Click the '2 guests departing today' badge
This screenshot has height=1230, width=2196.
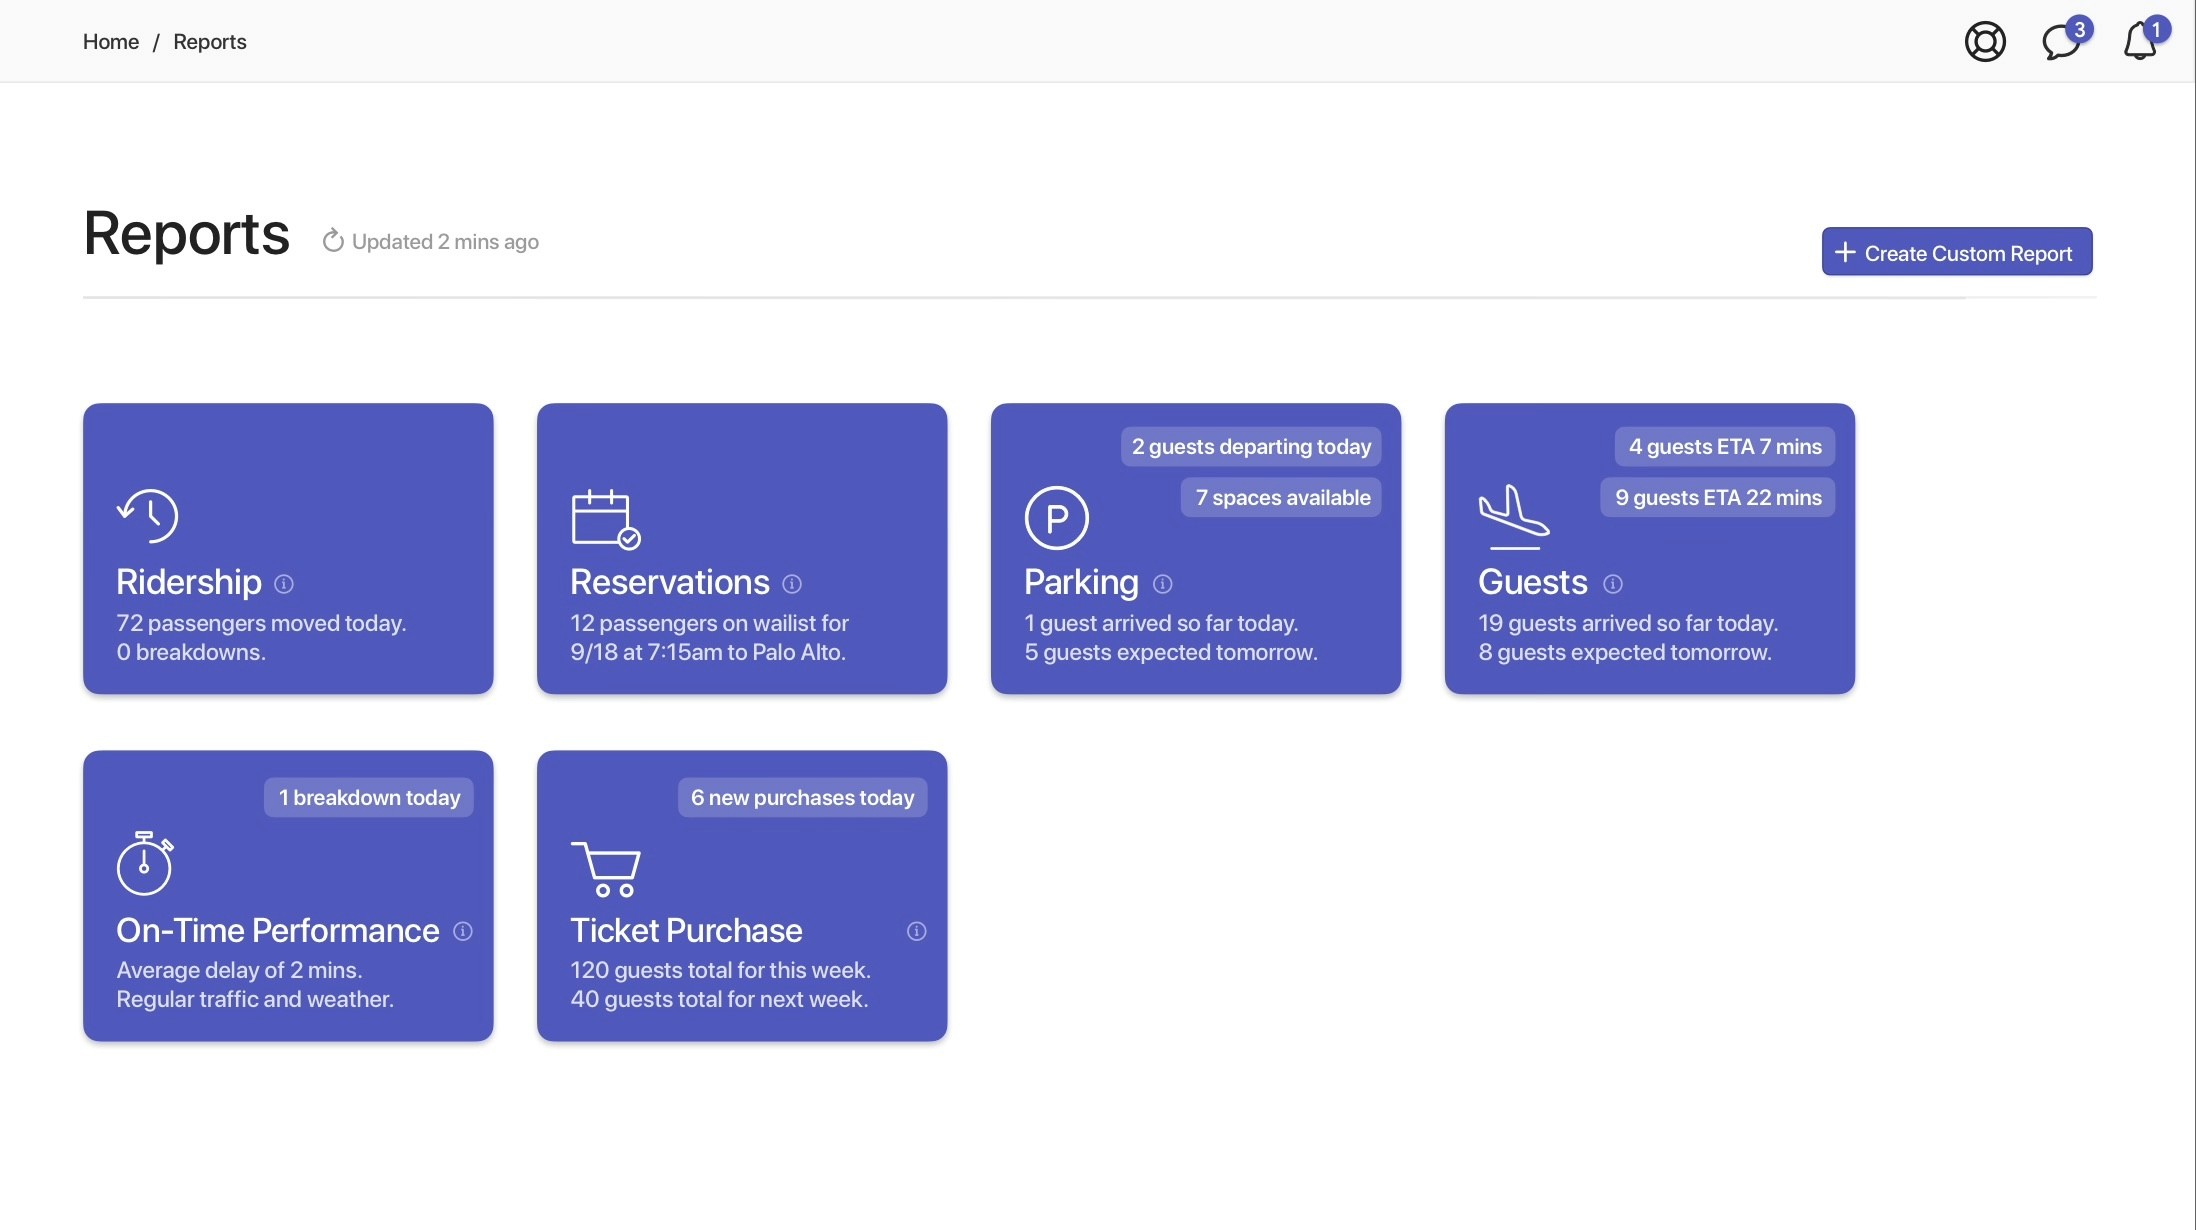[x=1251, y=447]
